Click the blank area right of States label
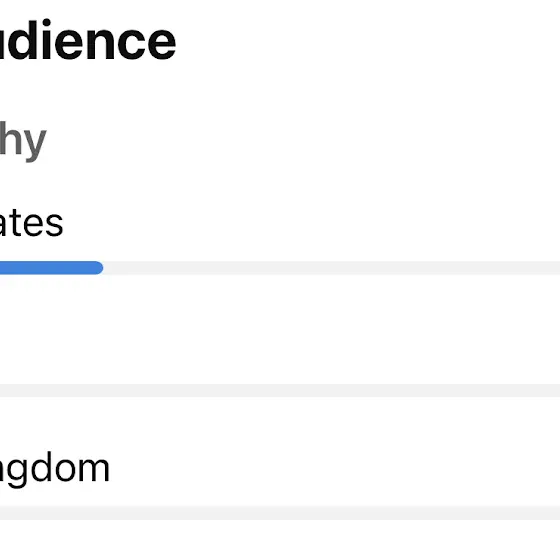This screenshot has height=560, width=560. 311,223
